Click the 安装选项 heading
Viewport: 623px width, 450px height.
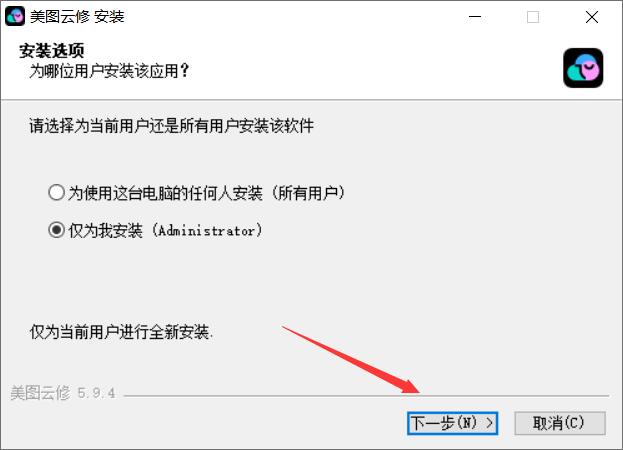52,50
